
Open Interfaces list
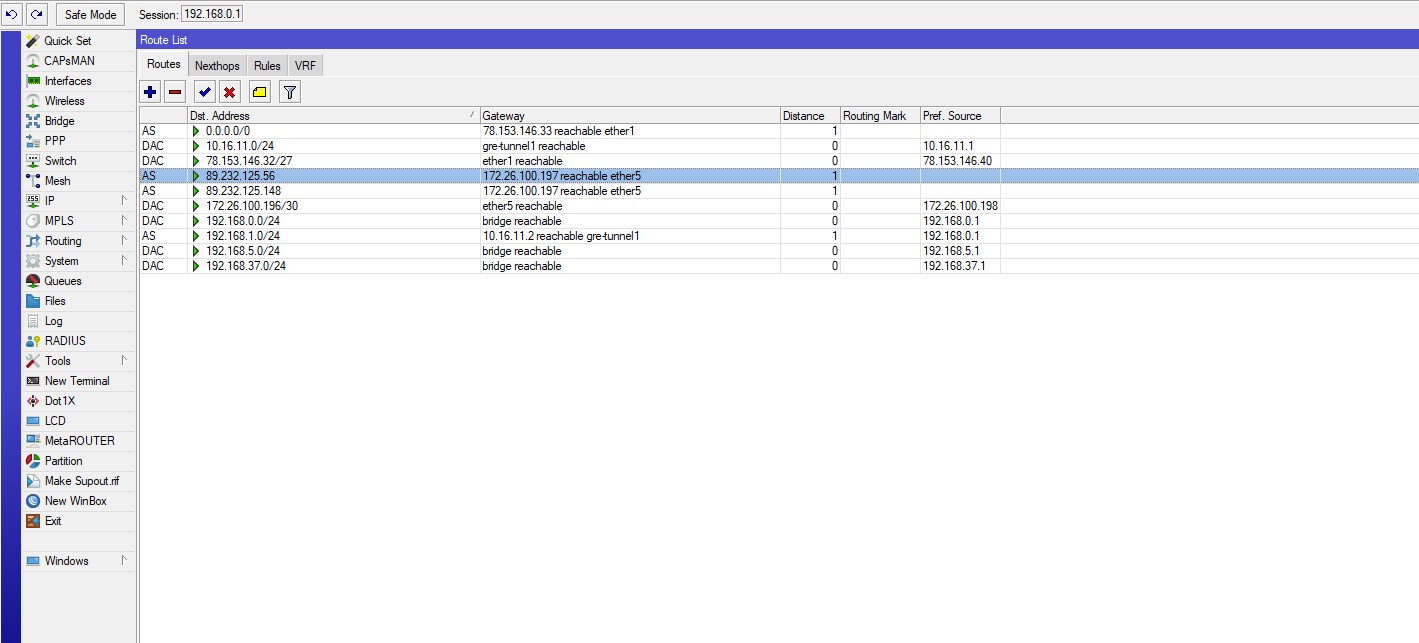click(68, 81)
